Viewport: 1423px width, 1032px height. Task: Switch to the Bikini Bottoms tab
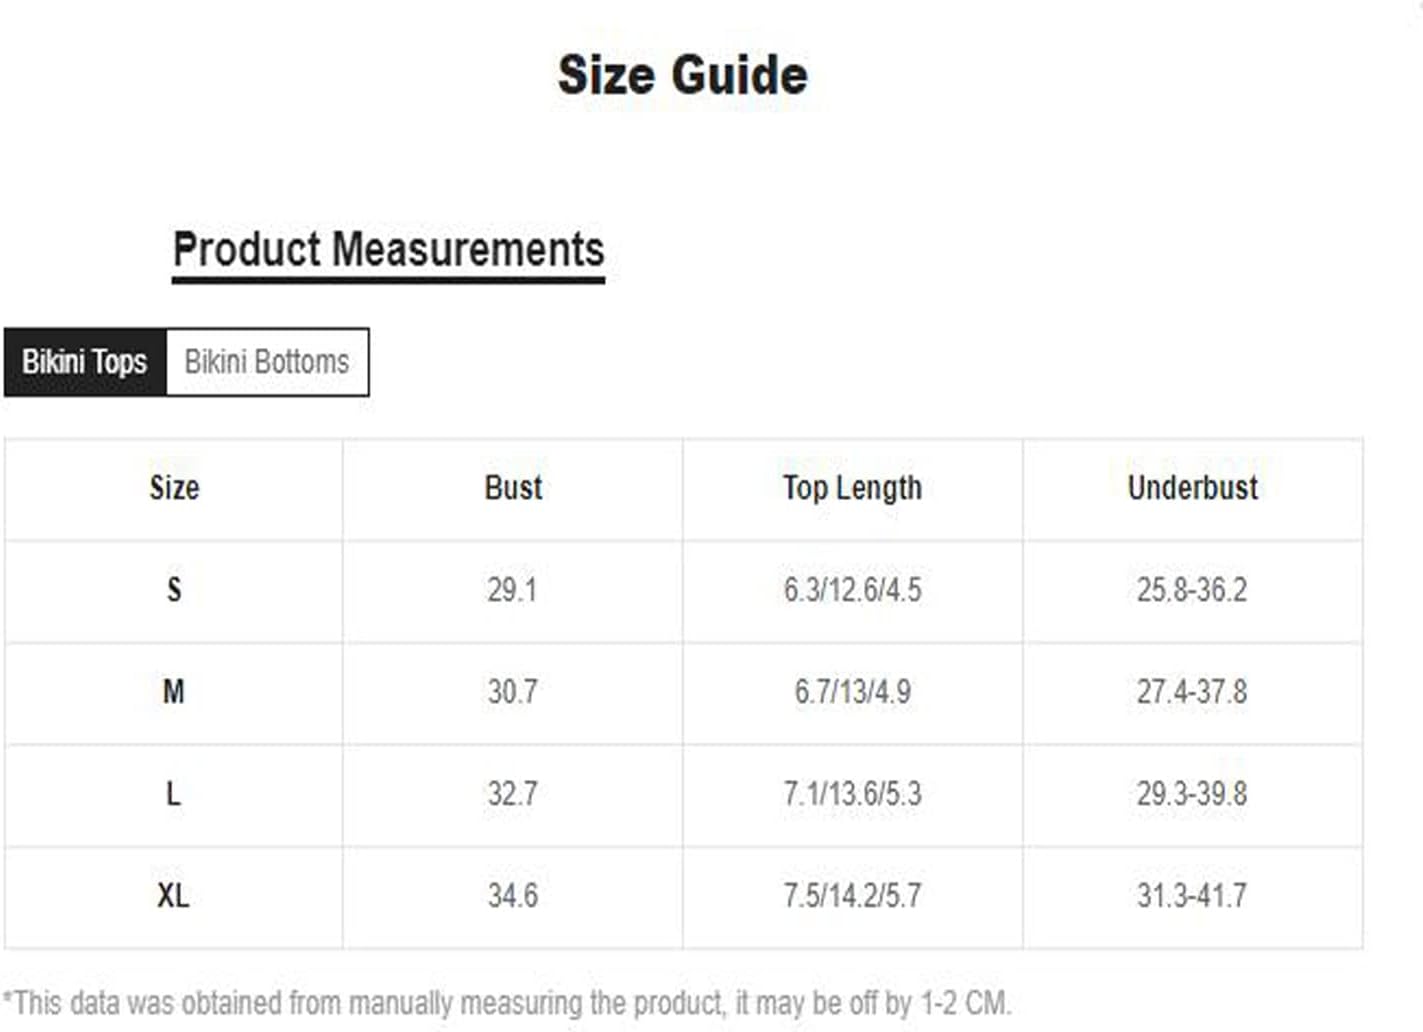point(267,362)
